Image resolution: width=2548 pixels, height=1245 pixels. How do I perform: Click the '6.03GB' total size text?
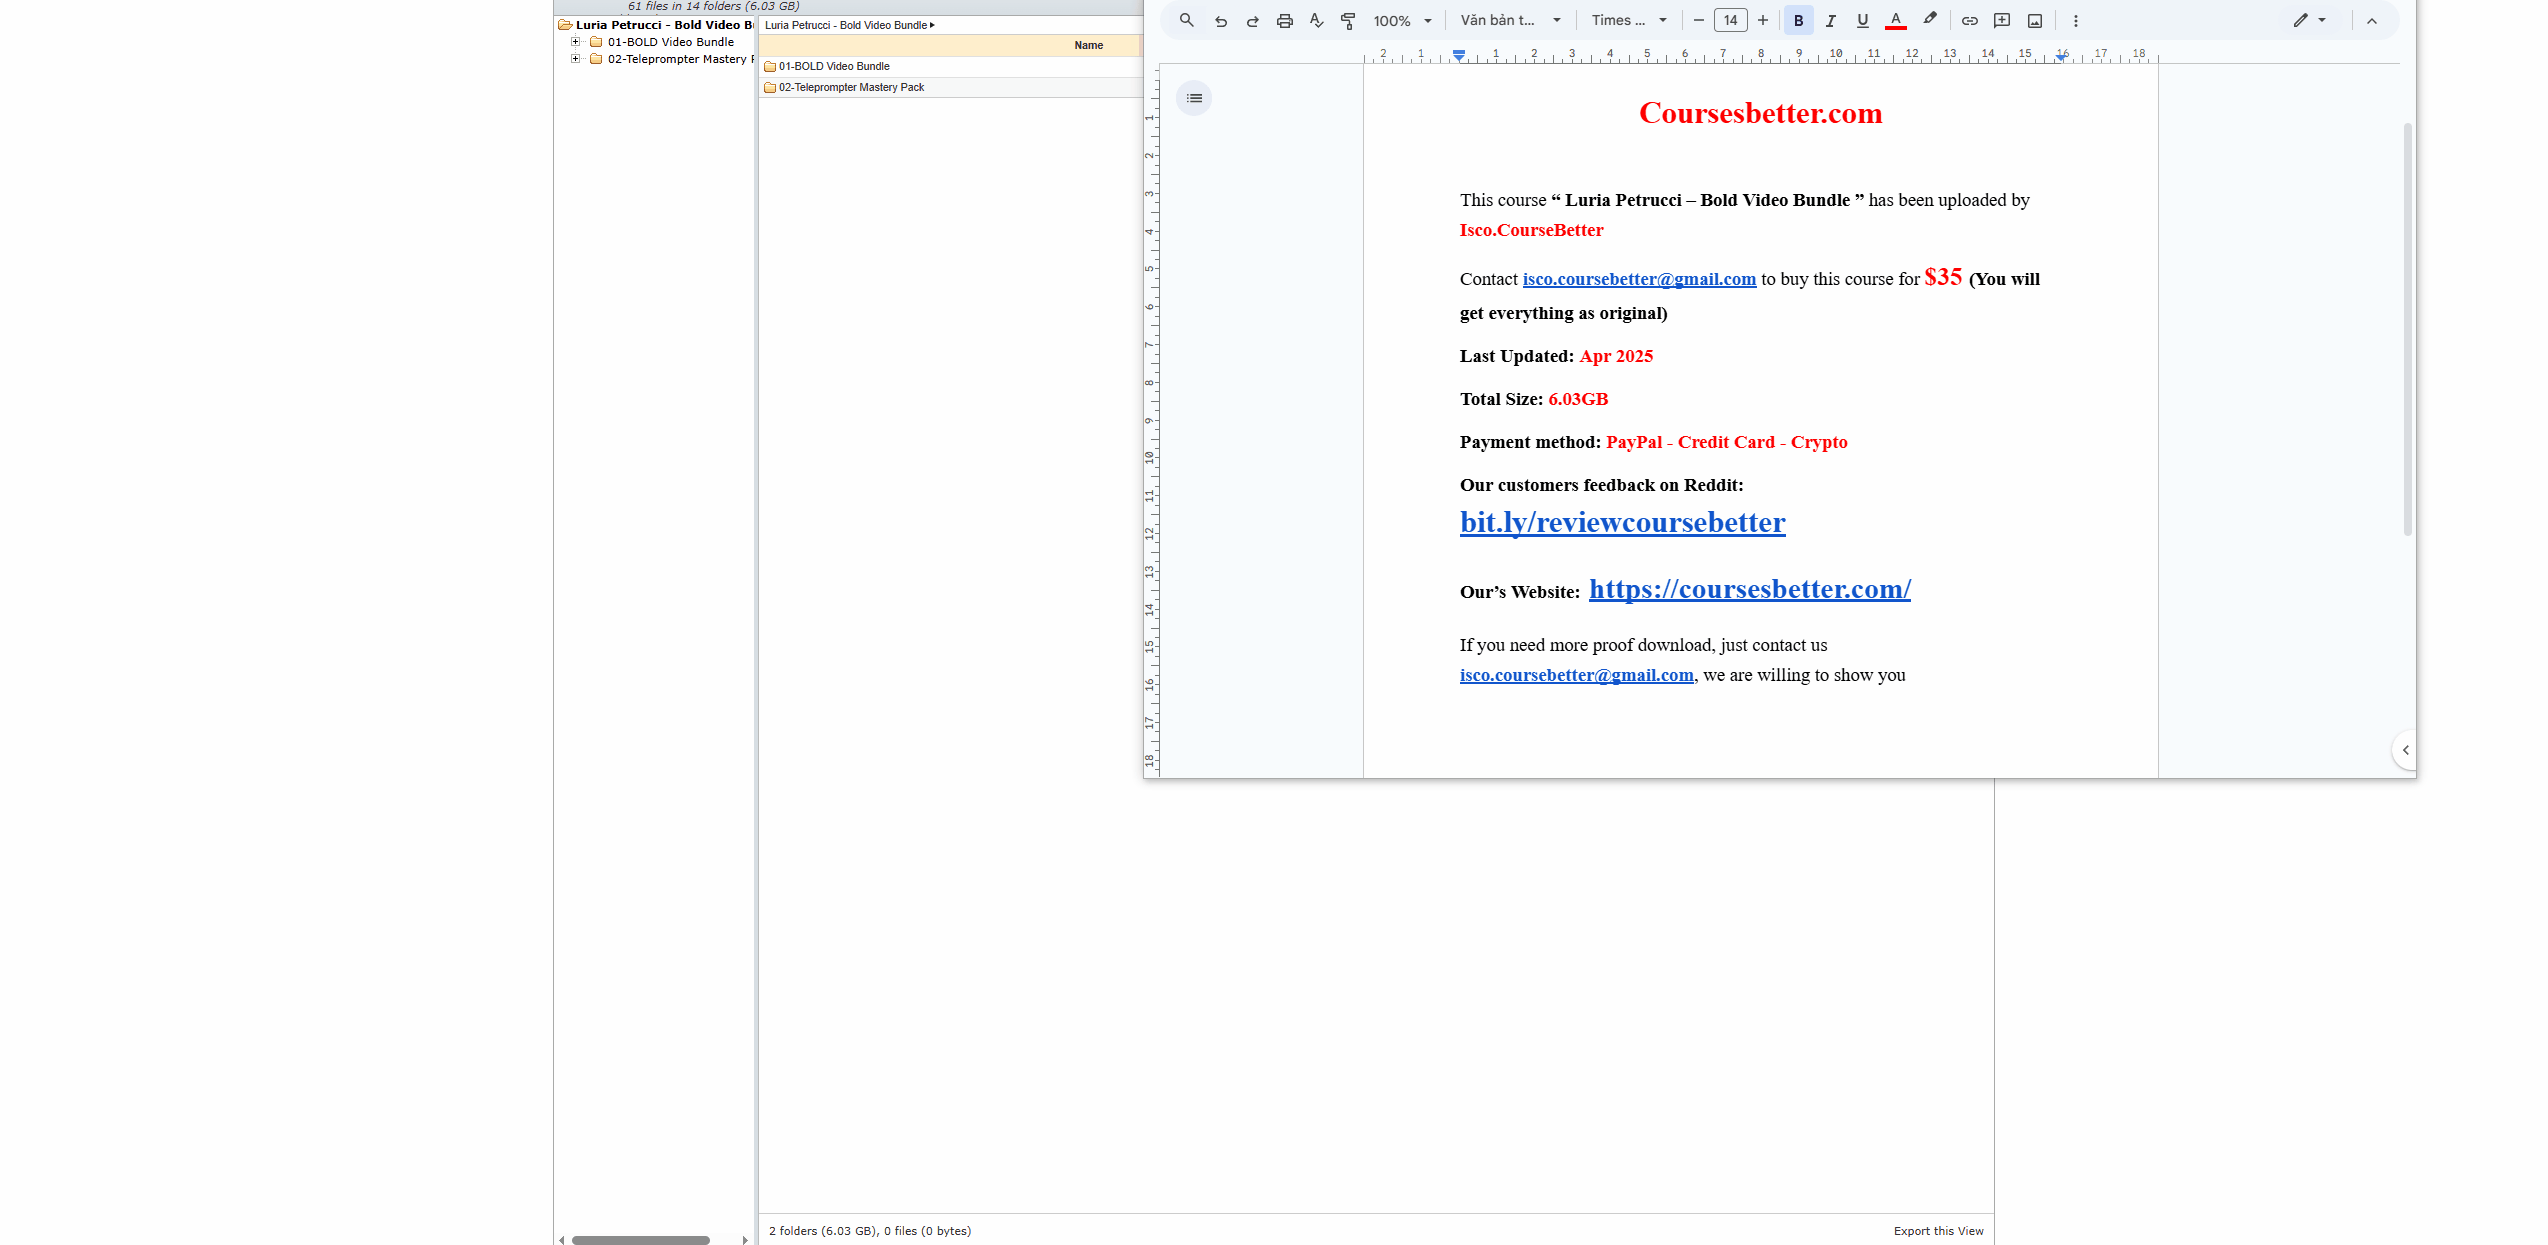coord(1578,399)
